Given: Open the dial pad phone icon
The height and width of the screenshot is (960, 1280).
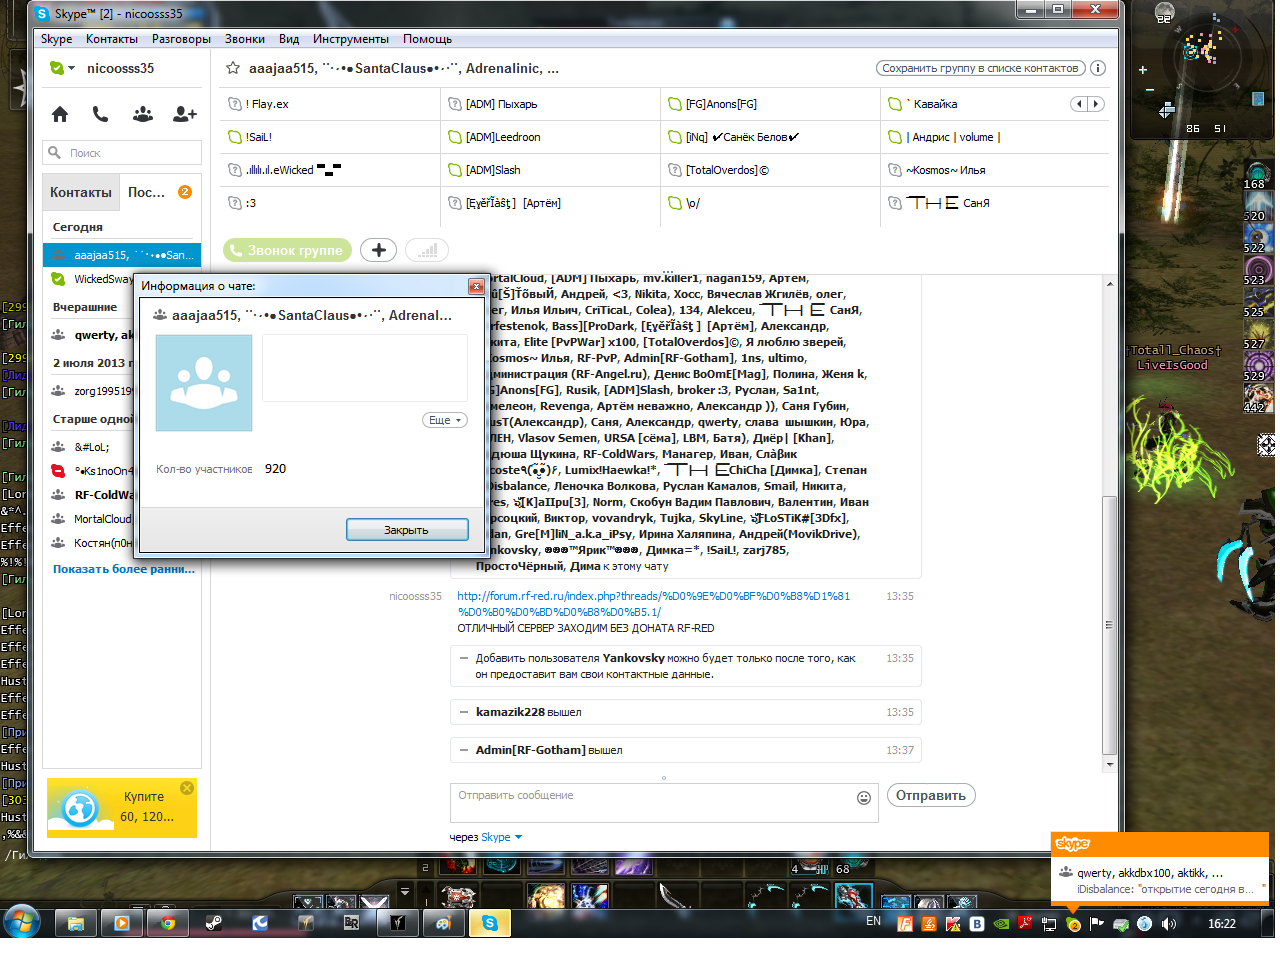Looking at the screenshot, I should click(100, 114).
